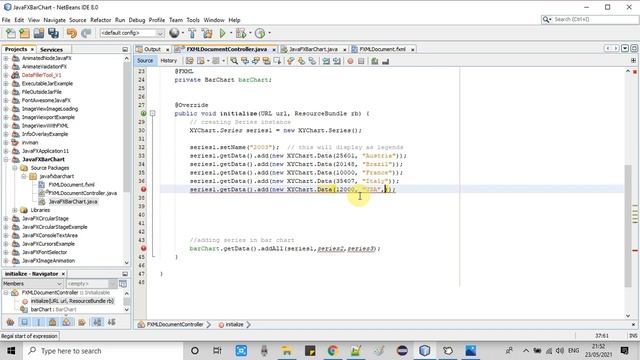Show the editor History view
Image resolution: width=640 pixels, height=360 pixels.
click(169, 61)
